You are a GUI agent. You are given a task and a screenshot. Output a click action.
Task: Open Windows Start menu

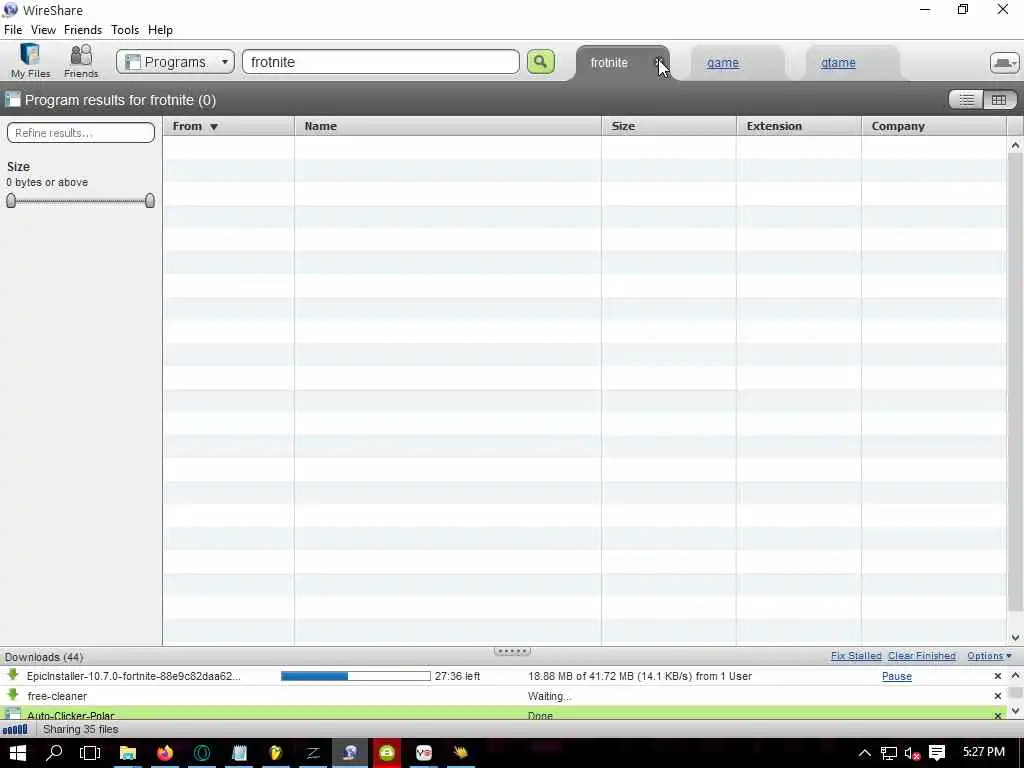tap(17, 753)
